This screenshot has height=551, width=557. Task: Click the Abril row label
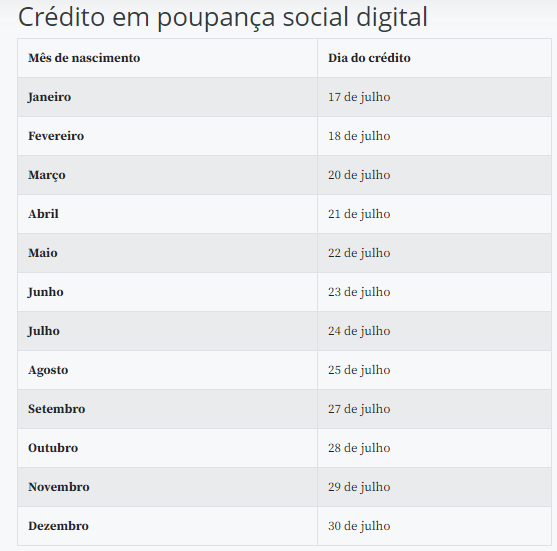(43, 214)
